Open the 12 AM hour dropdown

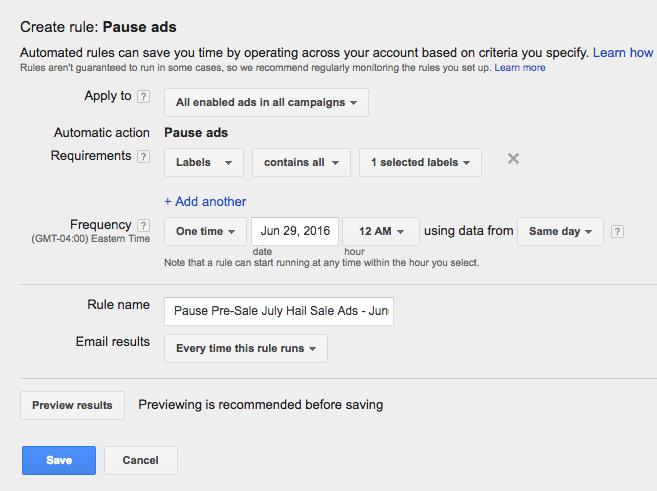coord(381,231)
